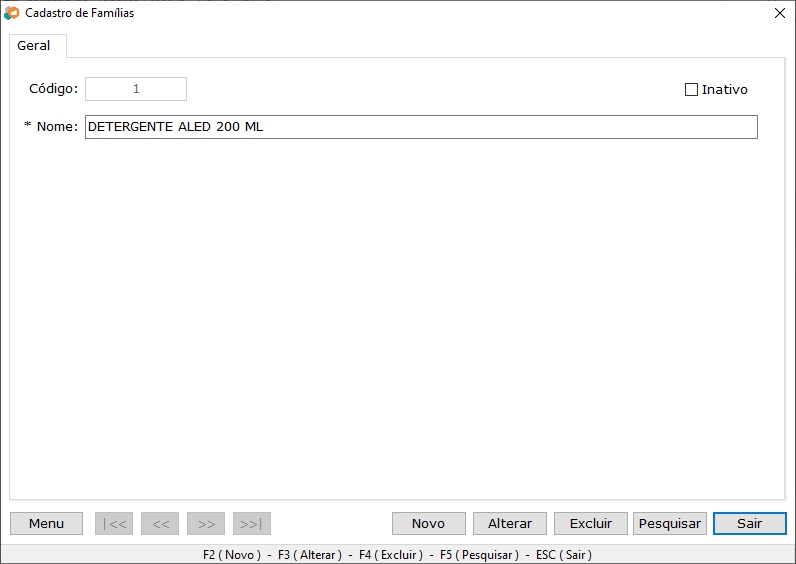796x564 pixels.
Task: Click the F2 (Novo) shortcut hint in the status bar
Action: [231, 554]
